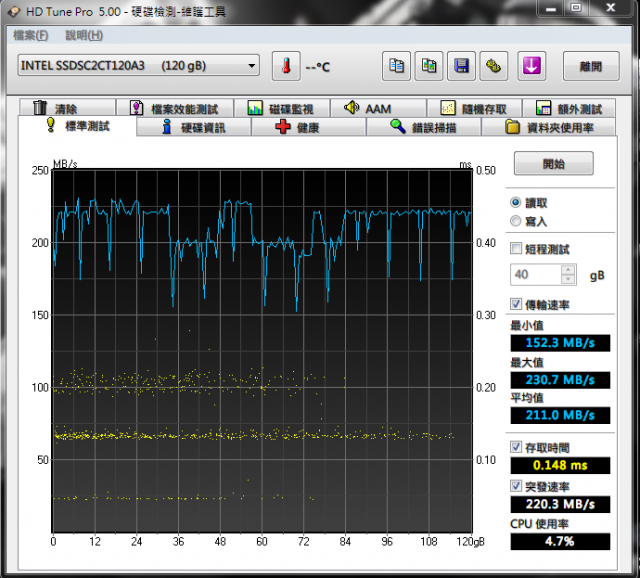This screenshot has height=578, width=640.
Task: Decrease short stroke size with down arrow
Action: 568,279
